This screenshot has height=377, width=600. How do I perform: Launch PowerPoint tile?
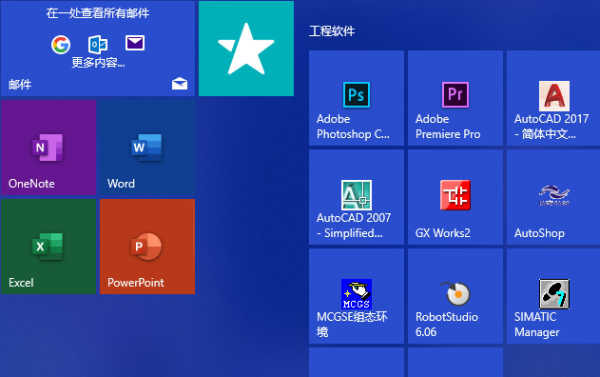coord(147,246)
